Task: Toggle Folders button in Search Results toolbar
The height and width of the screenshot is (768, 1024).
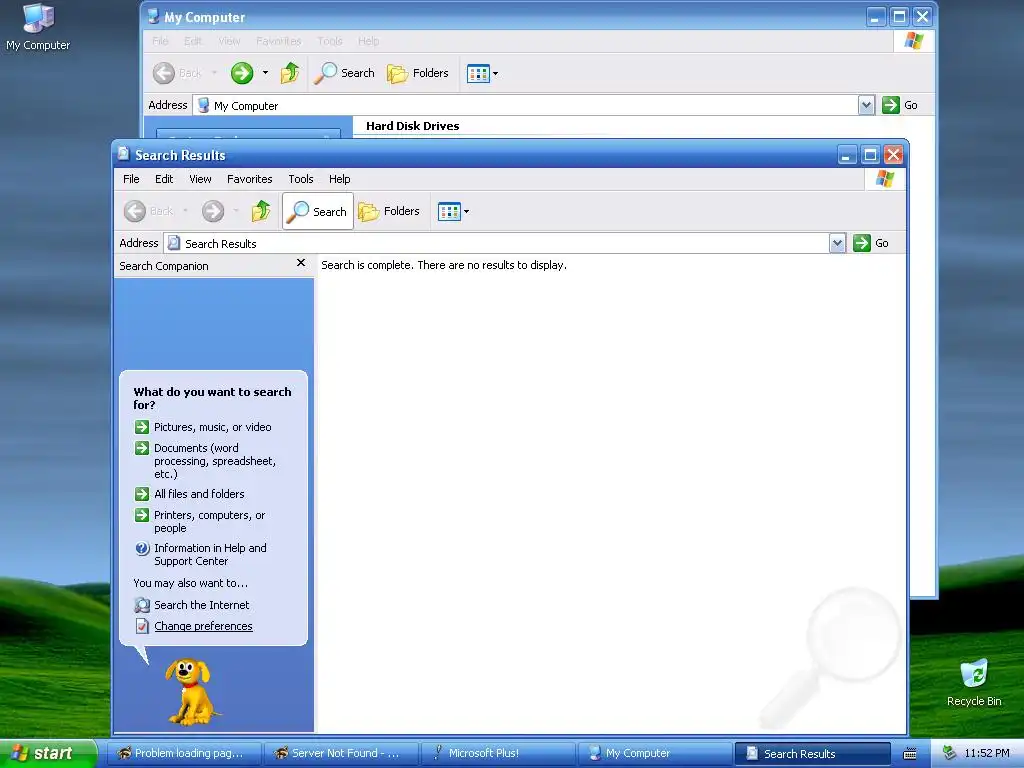Action: [389, 211]
